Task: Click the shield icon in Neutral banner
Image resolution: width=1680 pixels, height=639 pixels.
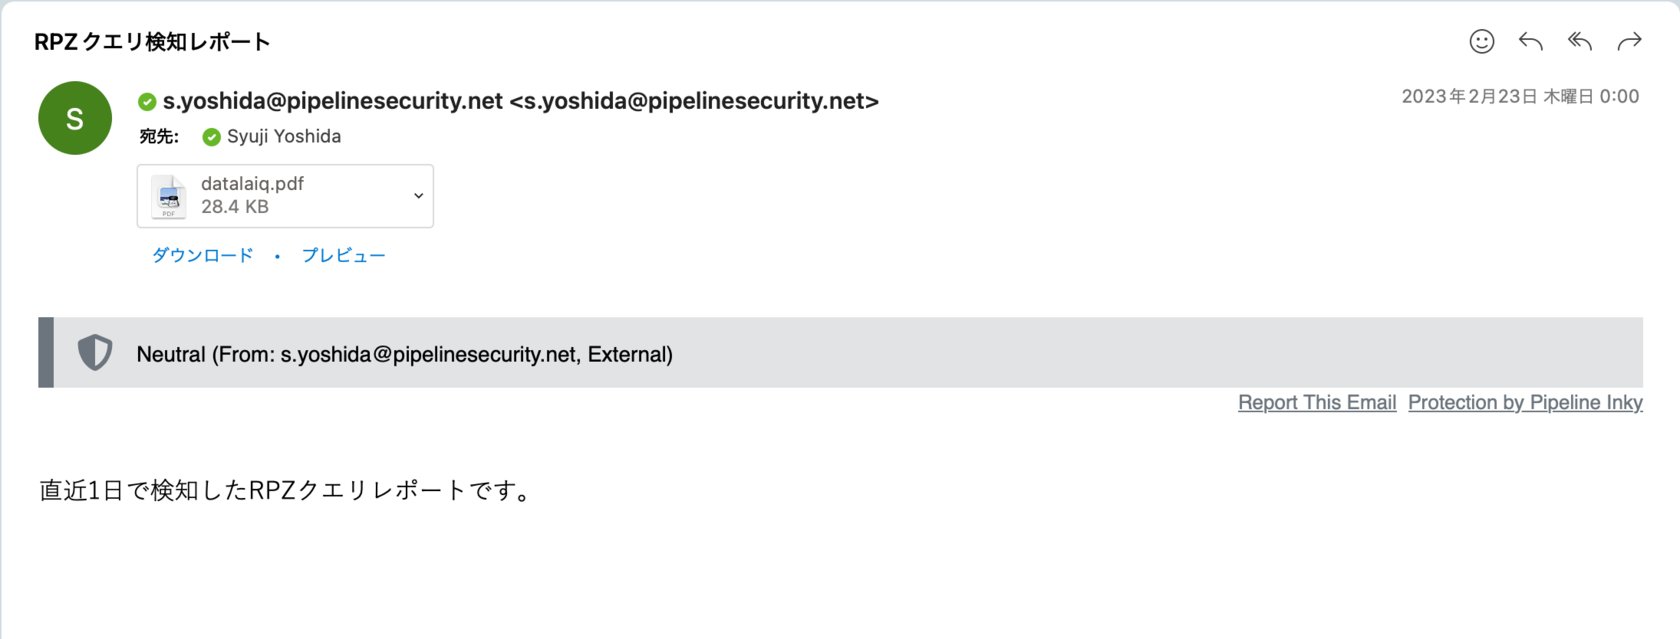Action: pyautogui.click(x=95, y=353)
